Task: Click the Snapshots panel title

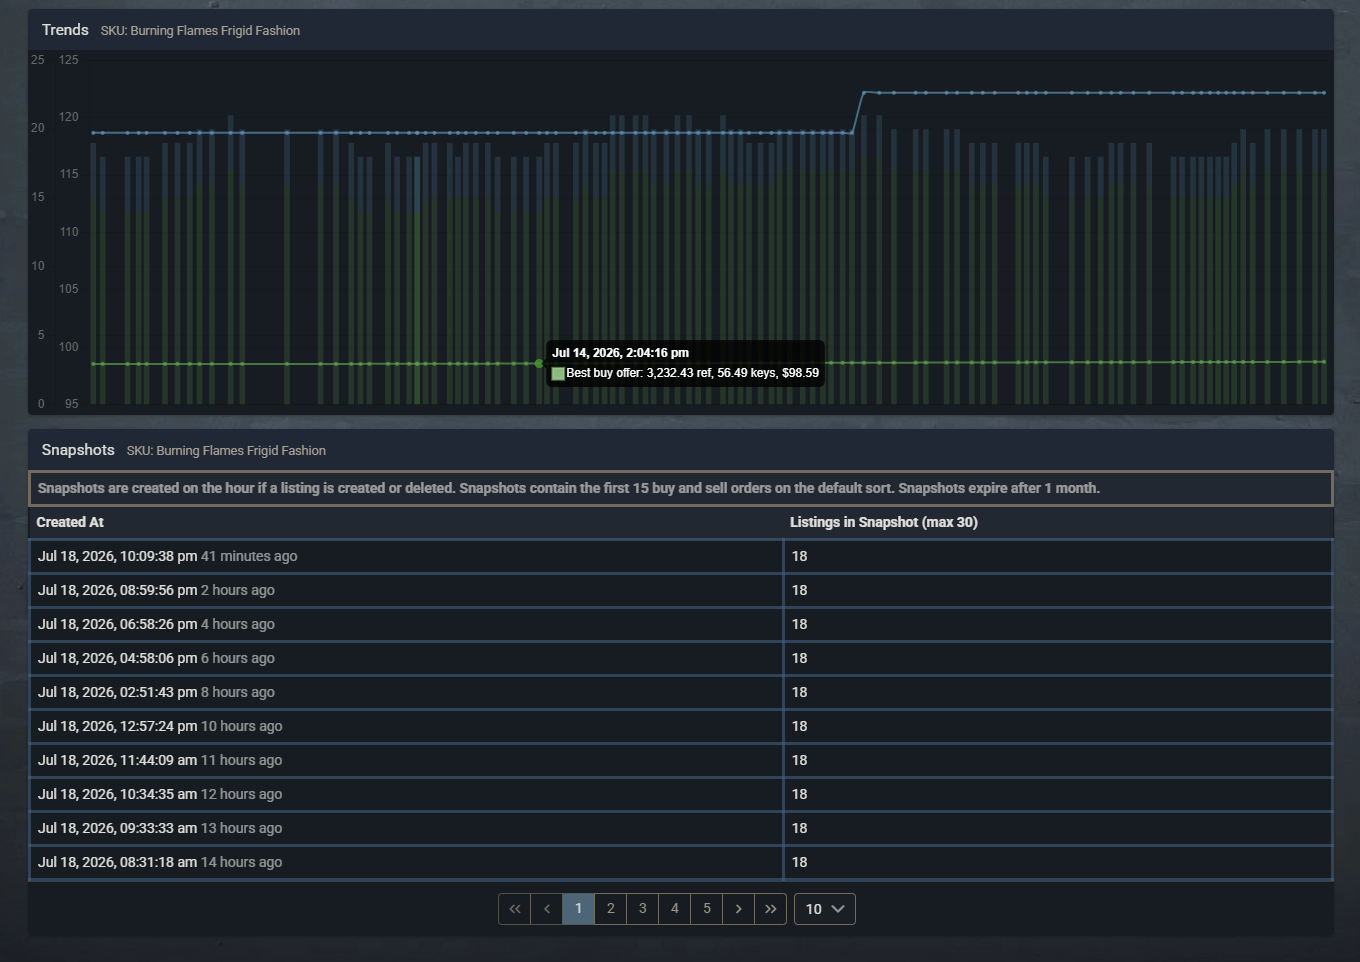Action: 78,450
